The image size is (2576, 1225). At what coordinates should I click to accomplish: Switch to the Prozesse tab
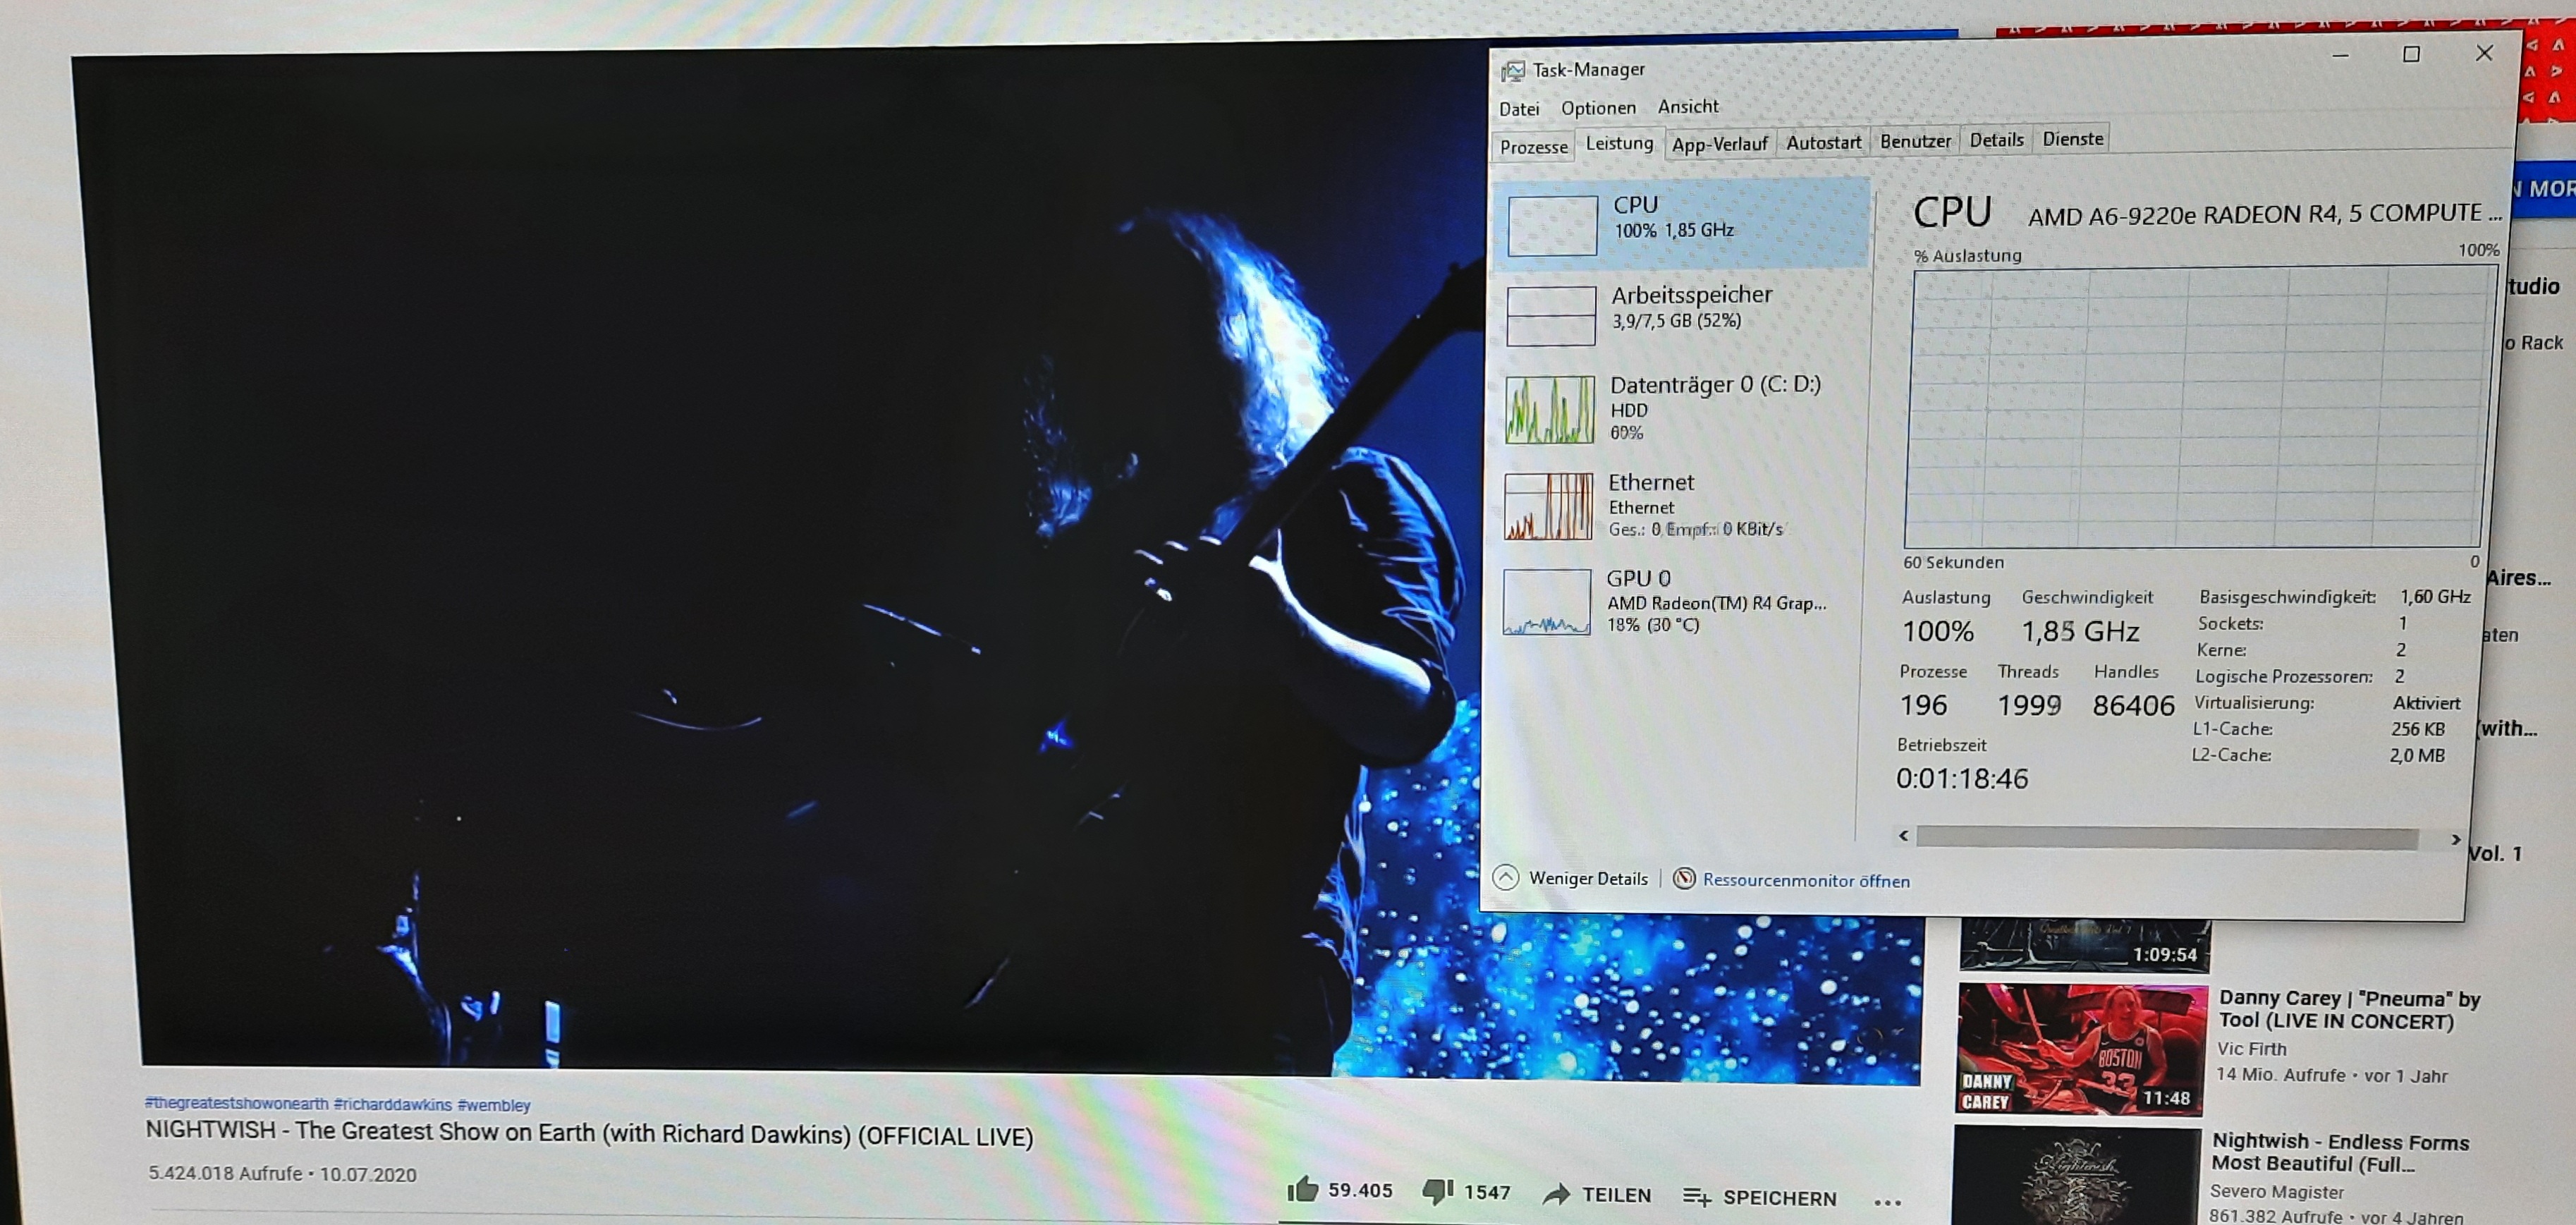click(x=1533, y=147)
